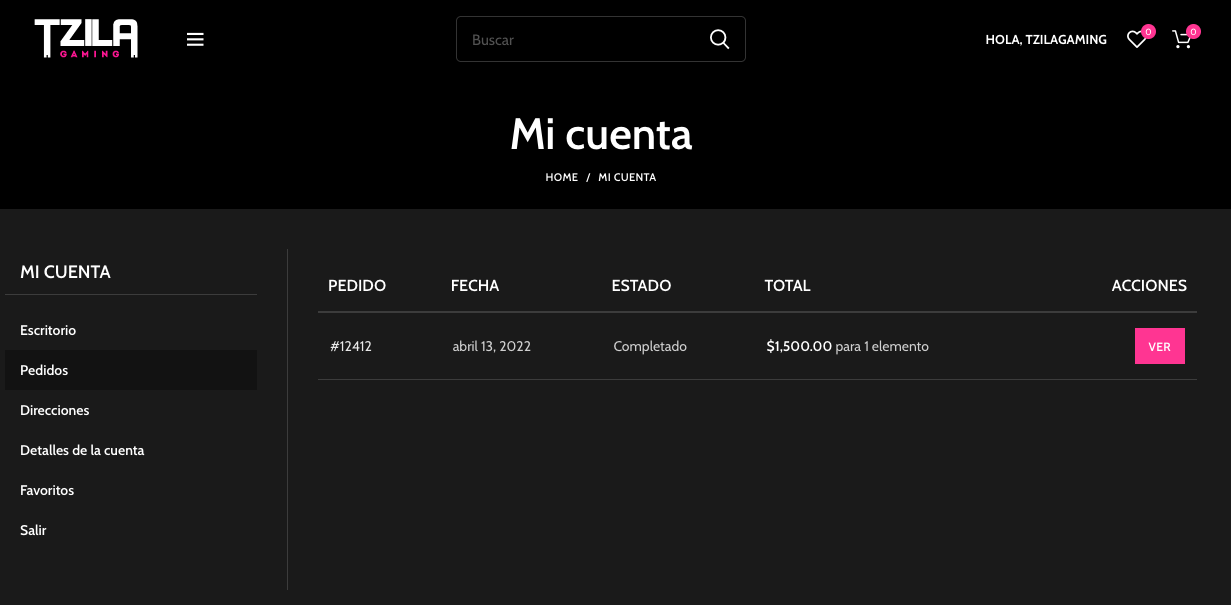Select Pedidos in account sidebar

tap(44, 370)
